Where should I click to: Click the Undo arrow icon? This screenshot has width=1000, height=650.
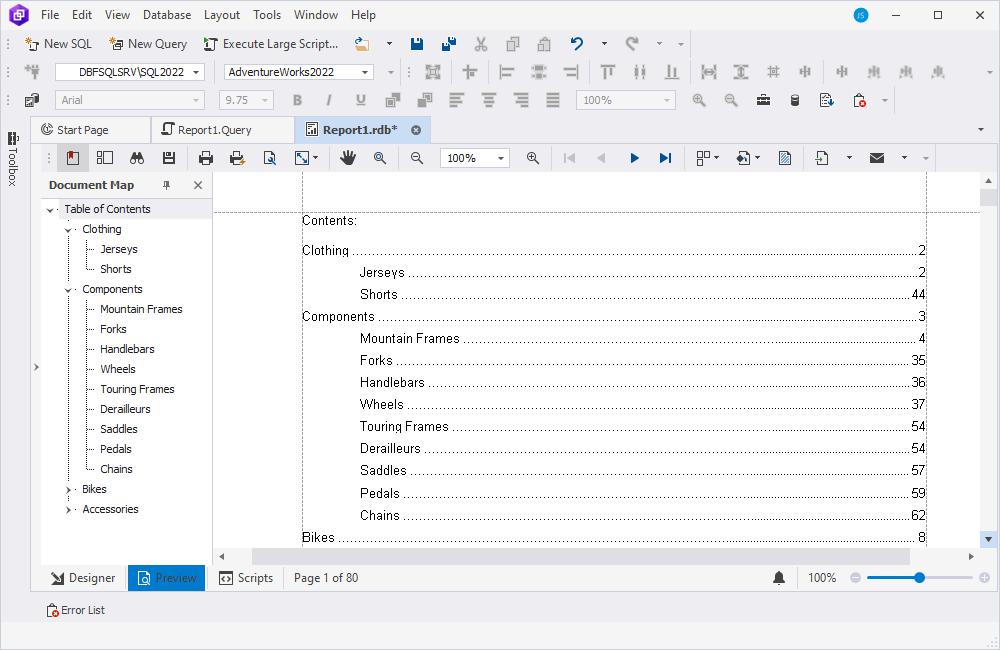pyautogui.click(x=577, y=44)
